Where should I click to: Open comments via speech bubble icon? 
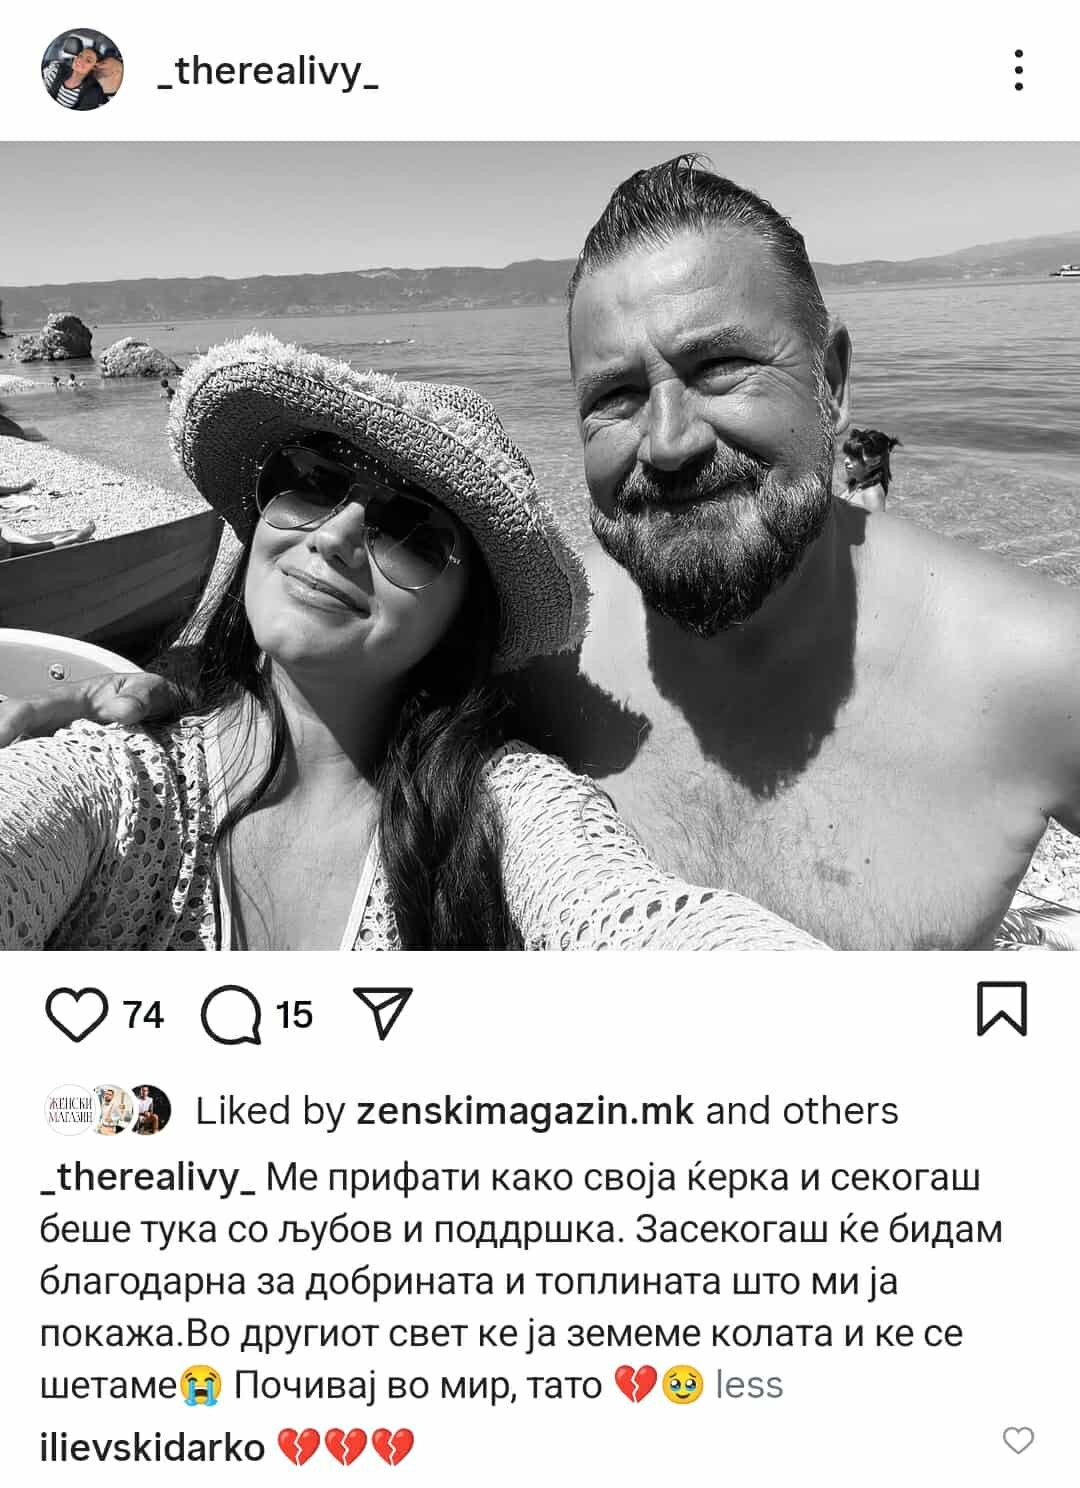tap(231, 1014)
